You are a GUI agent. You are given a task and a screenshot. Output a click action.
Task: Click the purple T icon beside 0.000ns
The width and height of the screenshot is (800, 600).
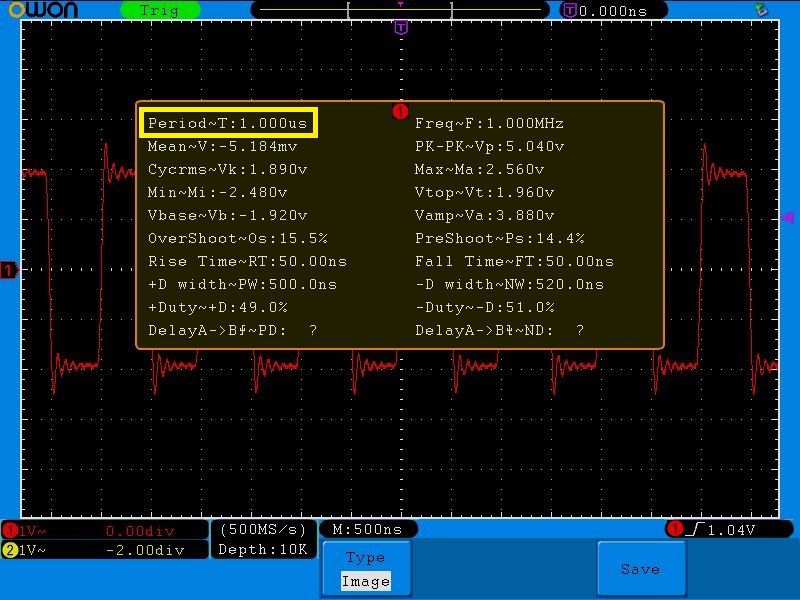[x=569, y=10]
